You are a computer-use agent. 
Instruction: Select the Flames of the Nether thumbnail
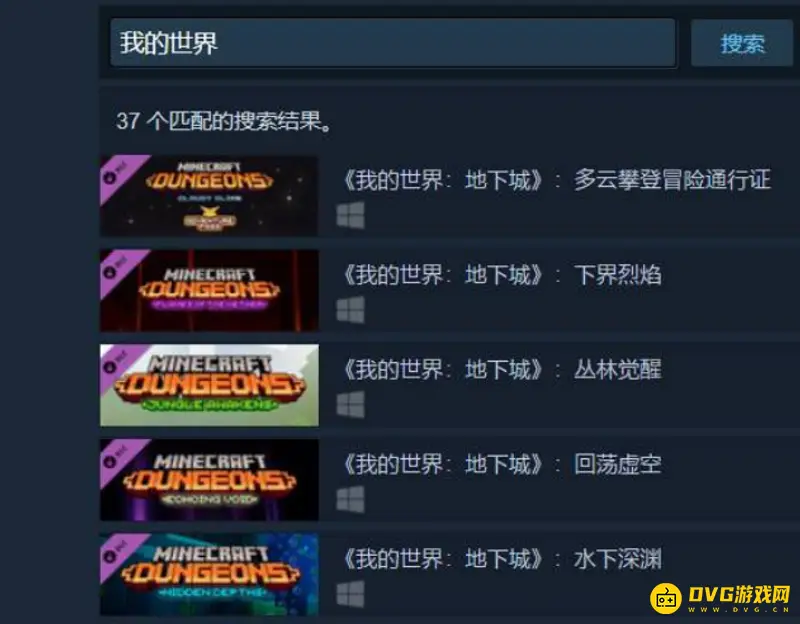(209, 290)
